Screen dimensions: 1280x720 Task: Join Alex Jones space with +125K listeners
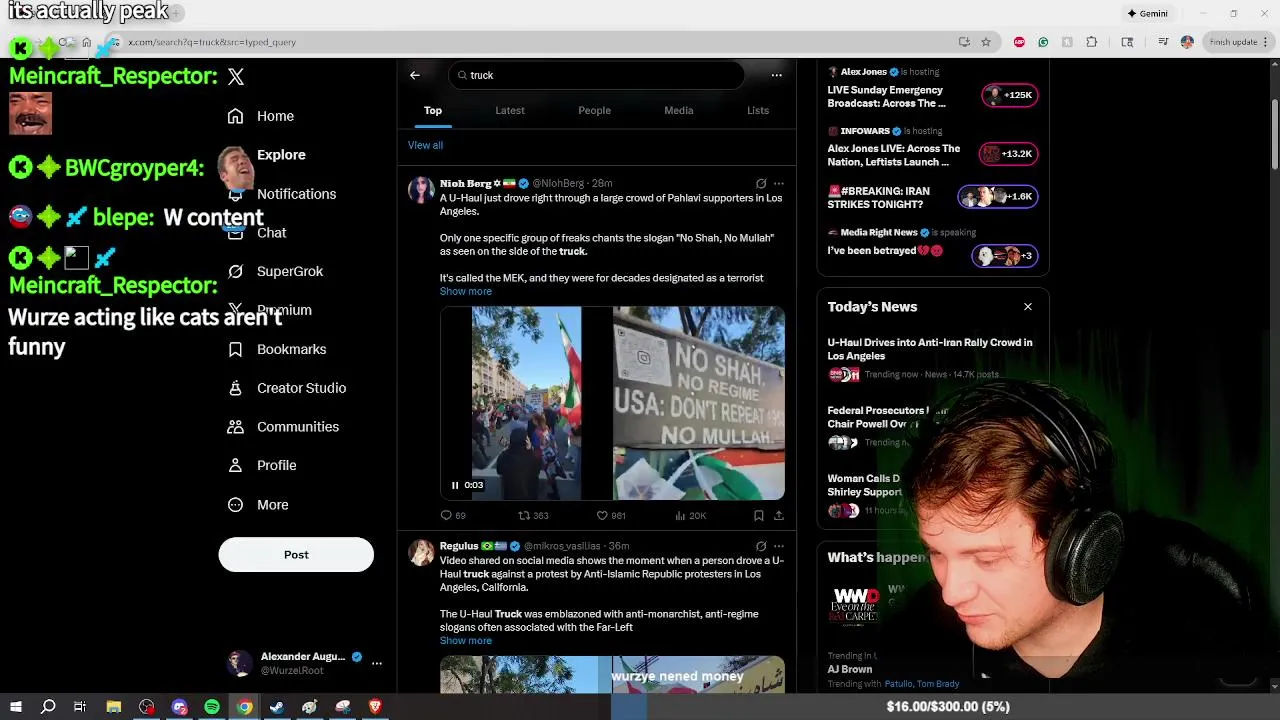pos(1009,95)
